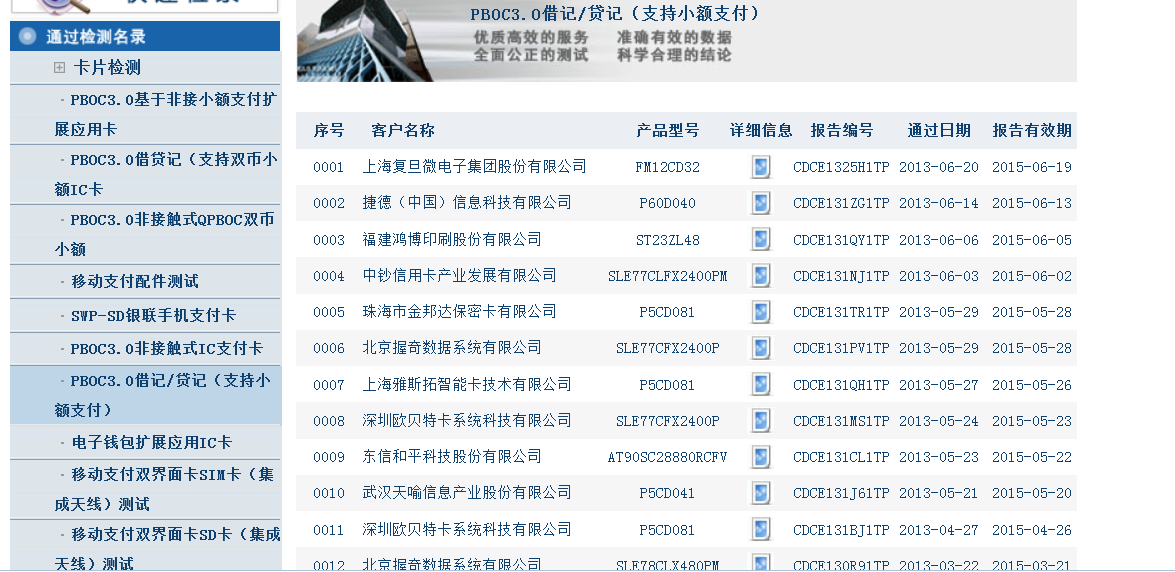Open detail icon for 珠海市金邦达保密卡有限公司
The height and width of the screenshot is (572, 1175).
click(761, 312)
